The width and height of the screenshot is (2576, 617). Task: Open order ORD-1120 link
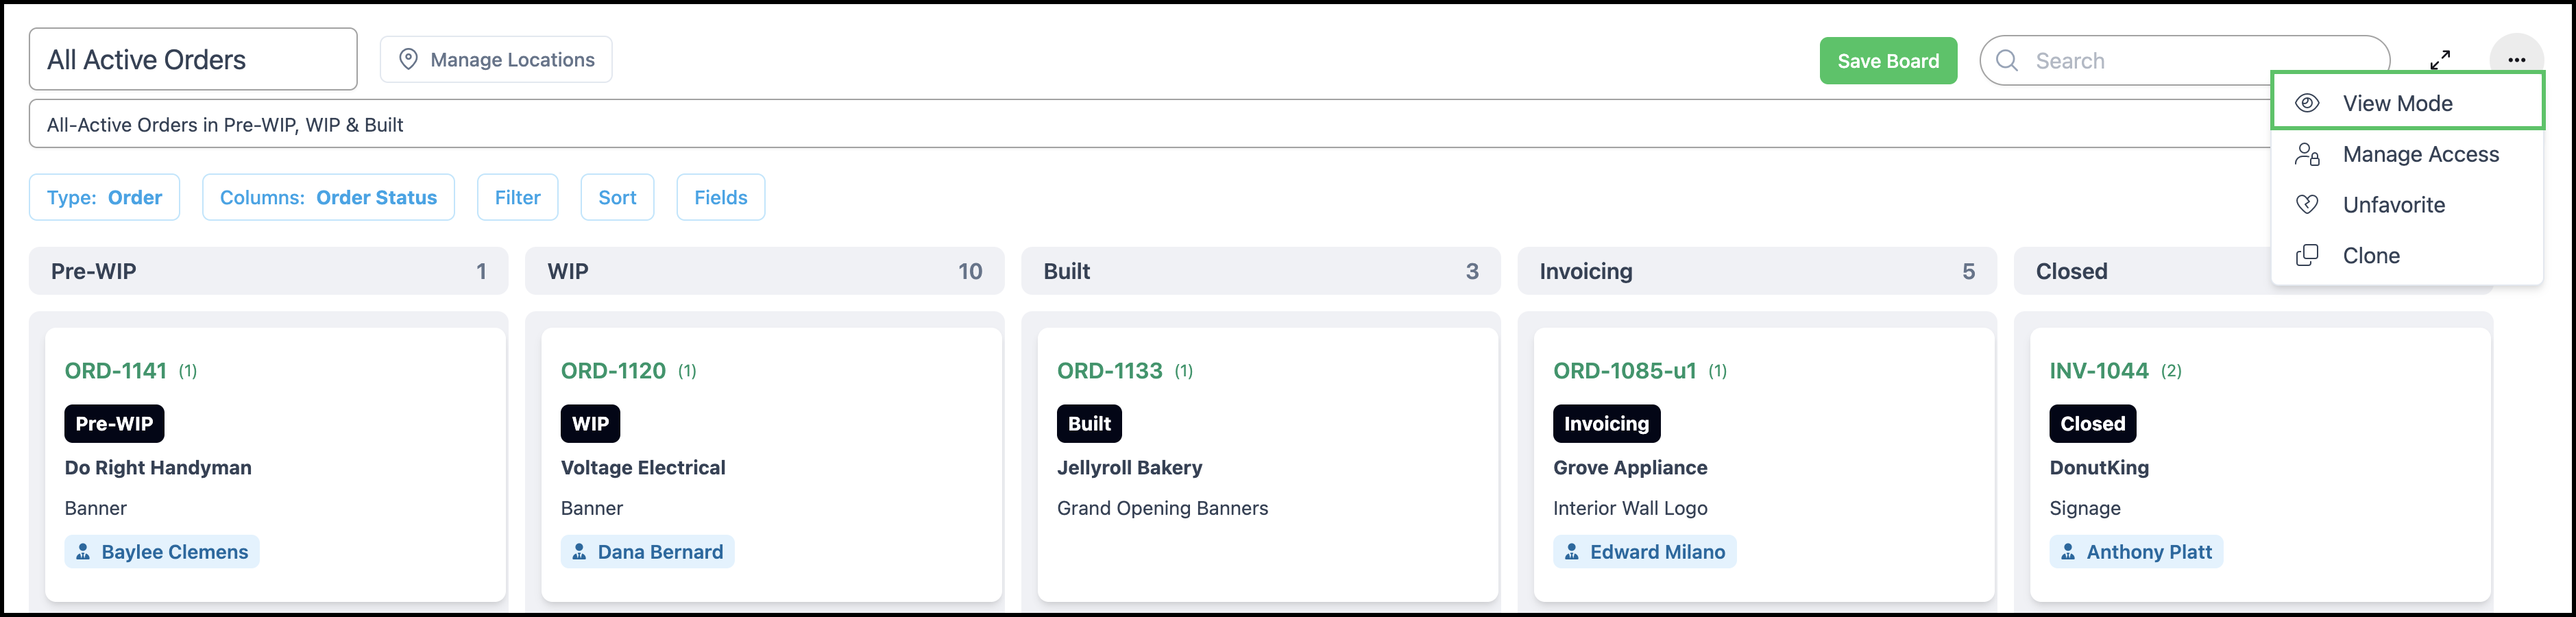[613, 370]
